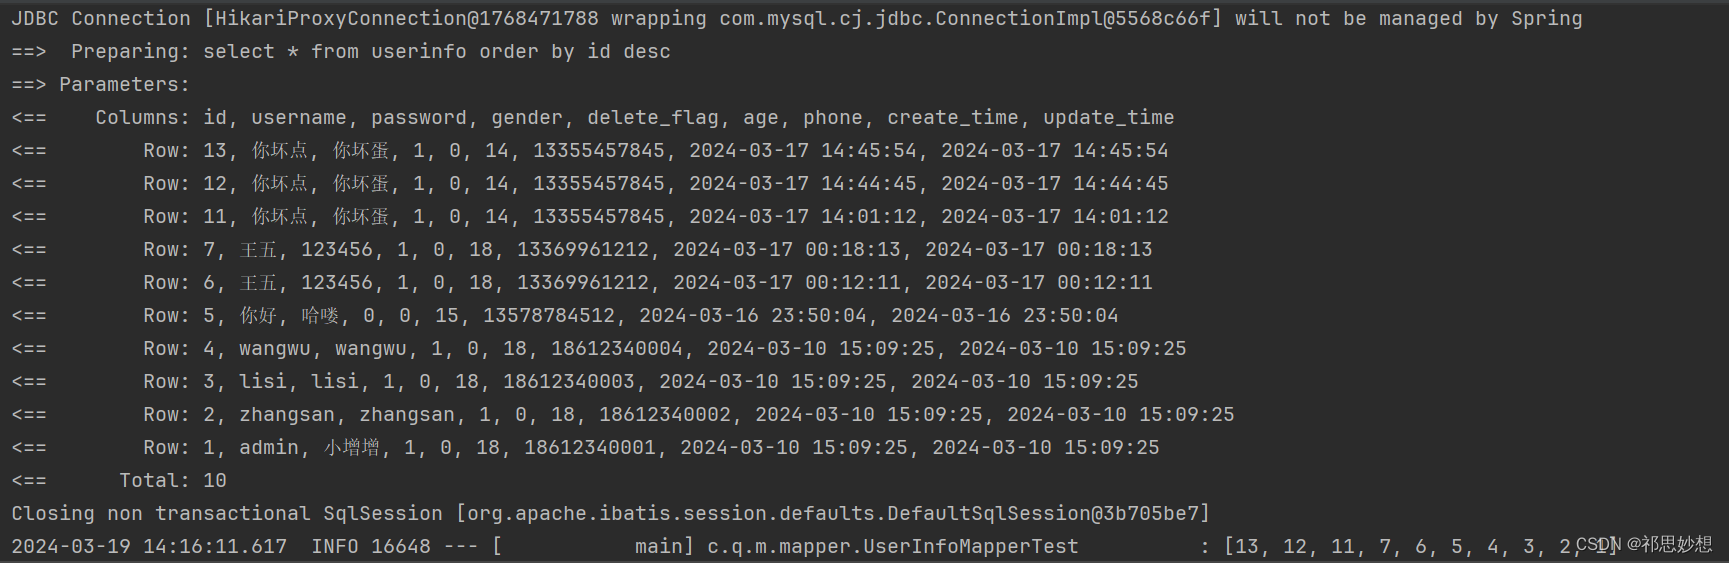1729x563 pixels.
Task: Click the row with phone 13578784512
Action: click(x=565, y=316)
